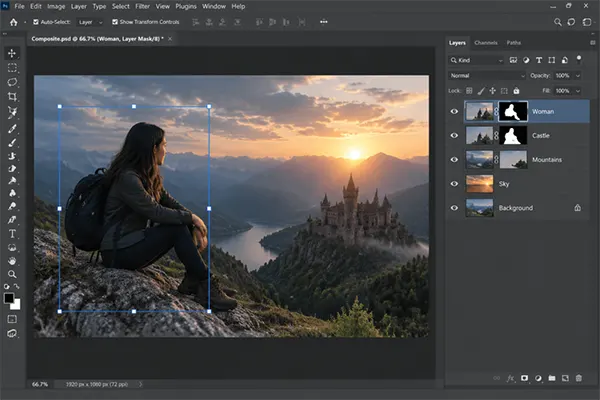Create a new layer icon
This screenshot has height=400, width=600.
tap(565, 378)
